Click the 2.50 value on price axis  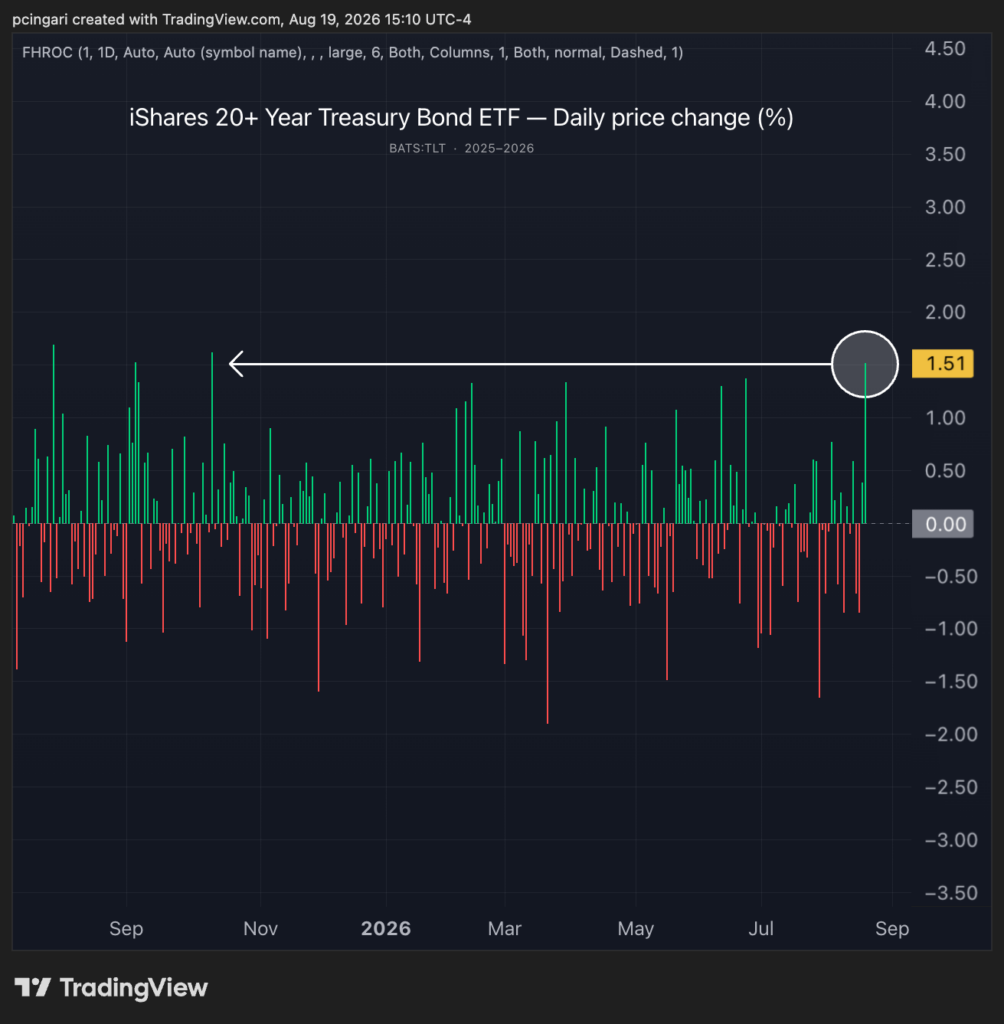(x=945, y=260)
